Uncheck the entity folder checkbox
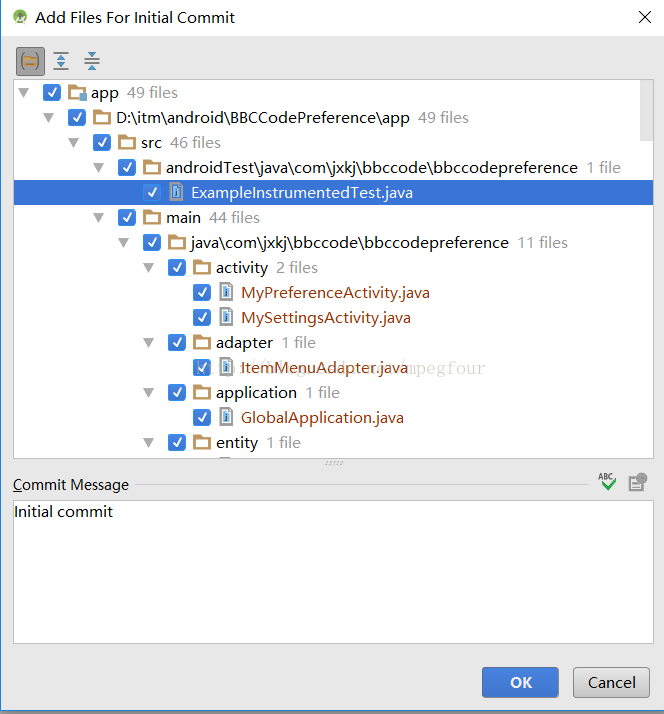Screen dimensions: 664x714 (177, 442)
